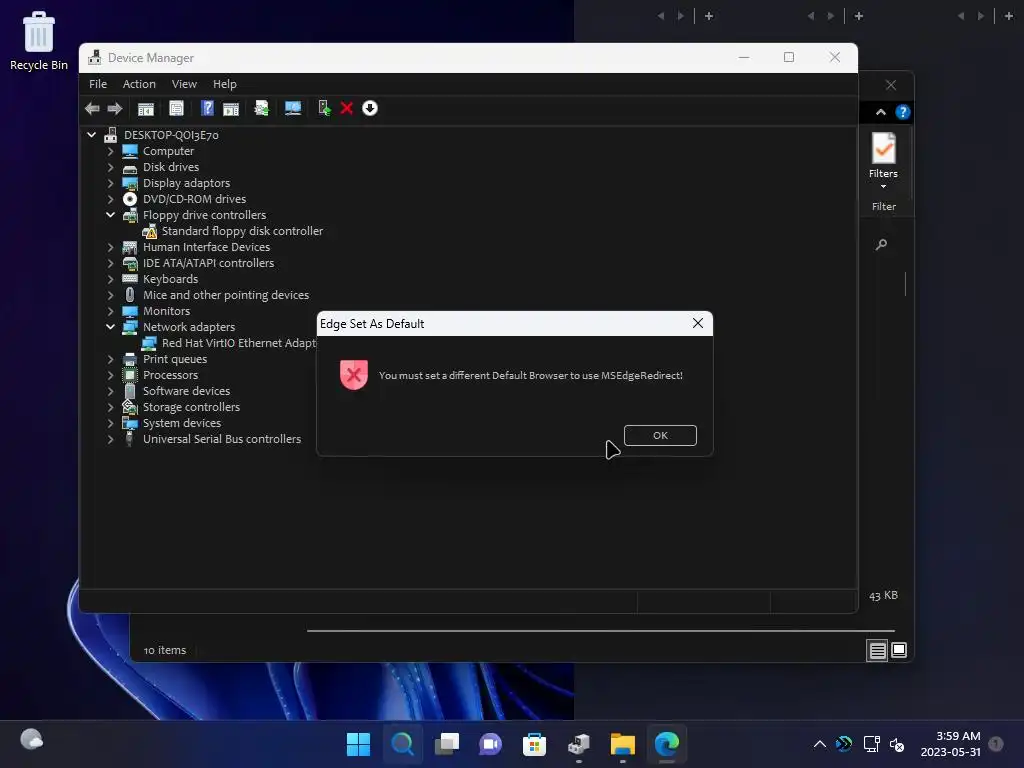Viewport: 1024px width, 768px height.
Task: Open the Windows Start button
Action: (x=358, y=744)
